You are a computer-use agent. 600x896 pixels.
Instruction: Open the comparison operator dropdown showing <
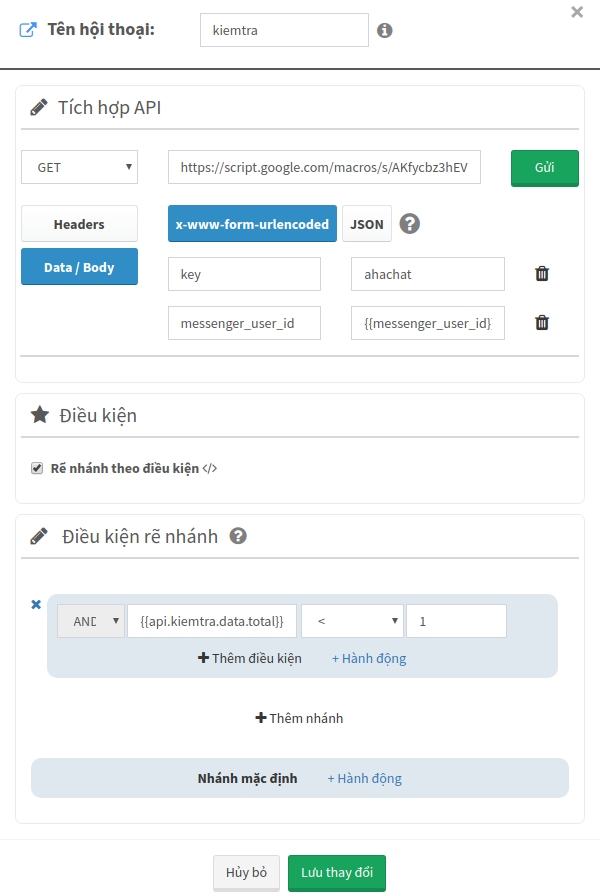coord(352,621)
